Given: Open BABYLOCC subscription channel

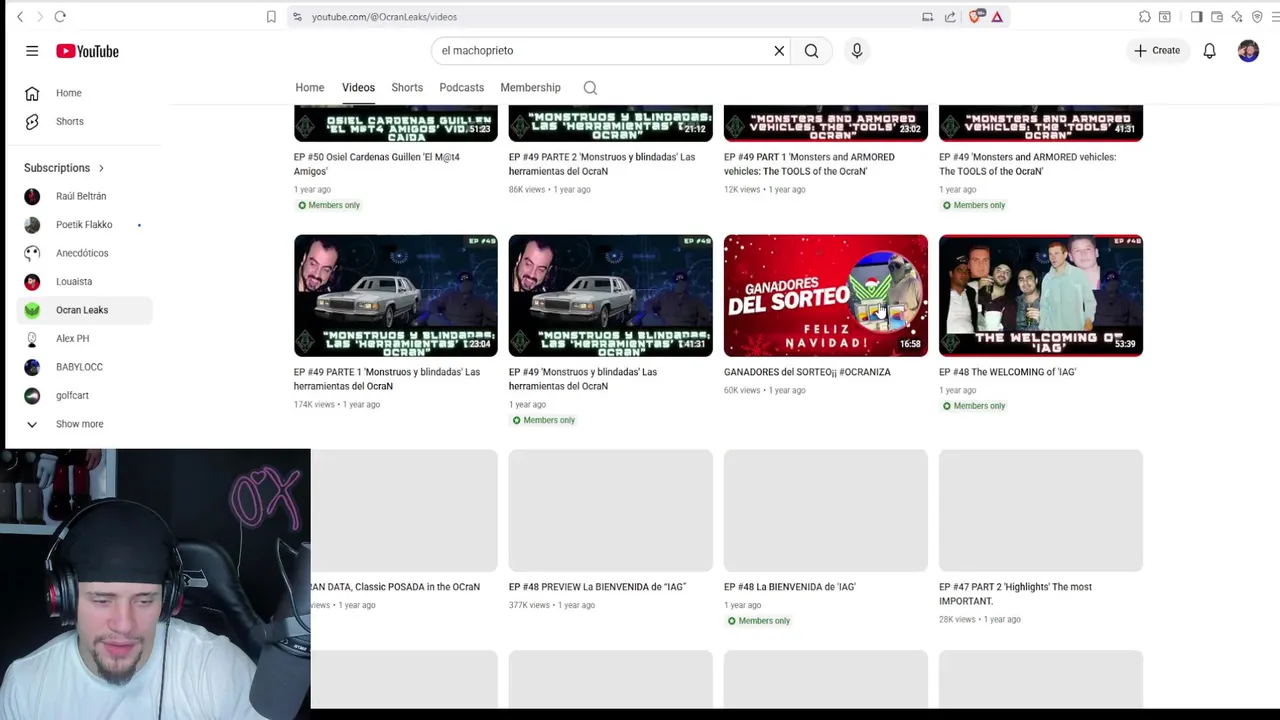Looking at the screenshot, I should (x=85, y=368).
